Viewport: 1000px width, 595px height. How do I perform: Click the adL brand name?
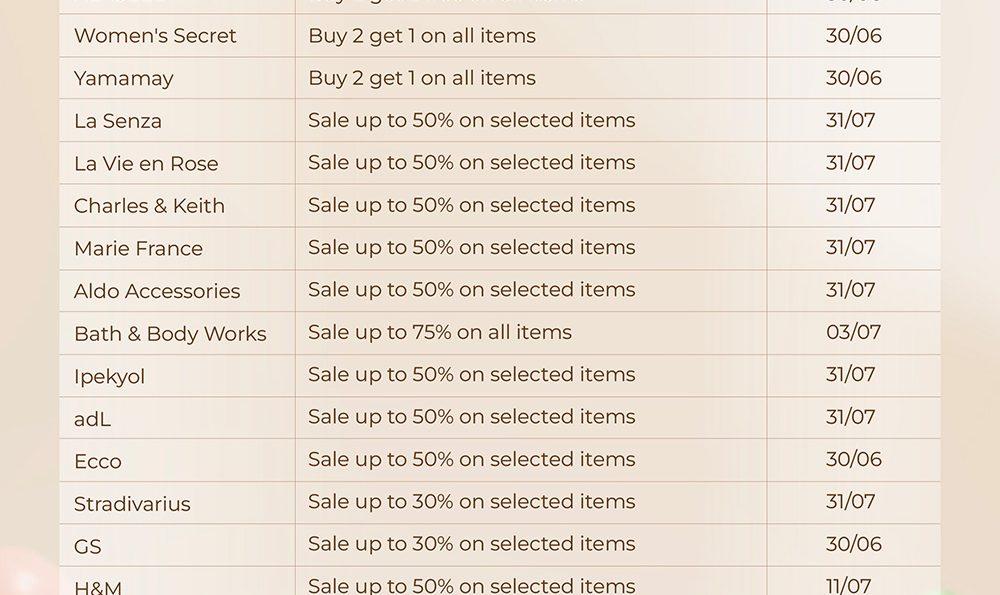click(x=92, y=419)
